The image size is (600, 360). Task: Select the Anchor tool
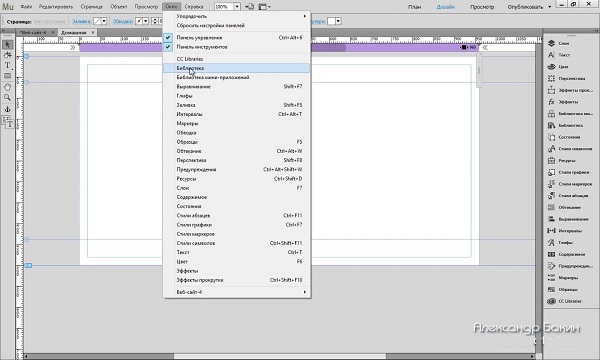[x=7, y=109]
